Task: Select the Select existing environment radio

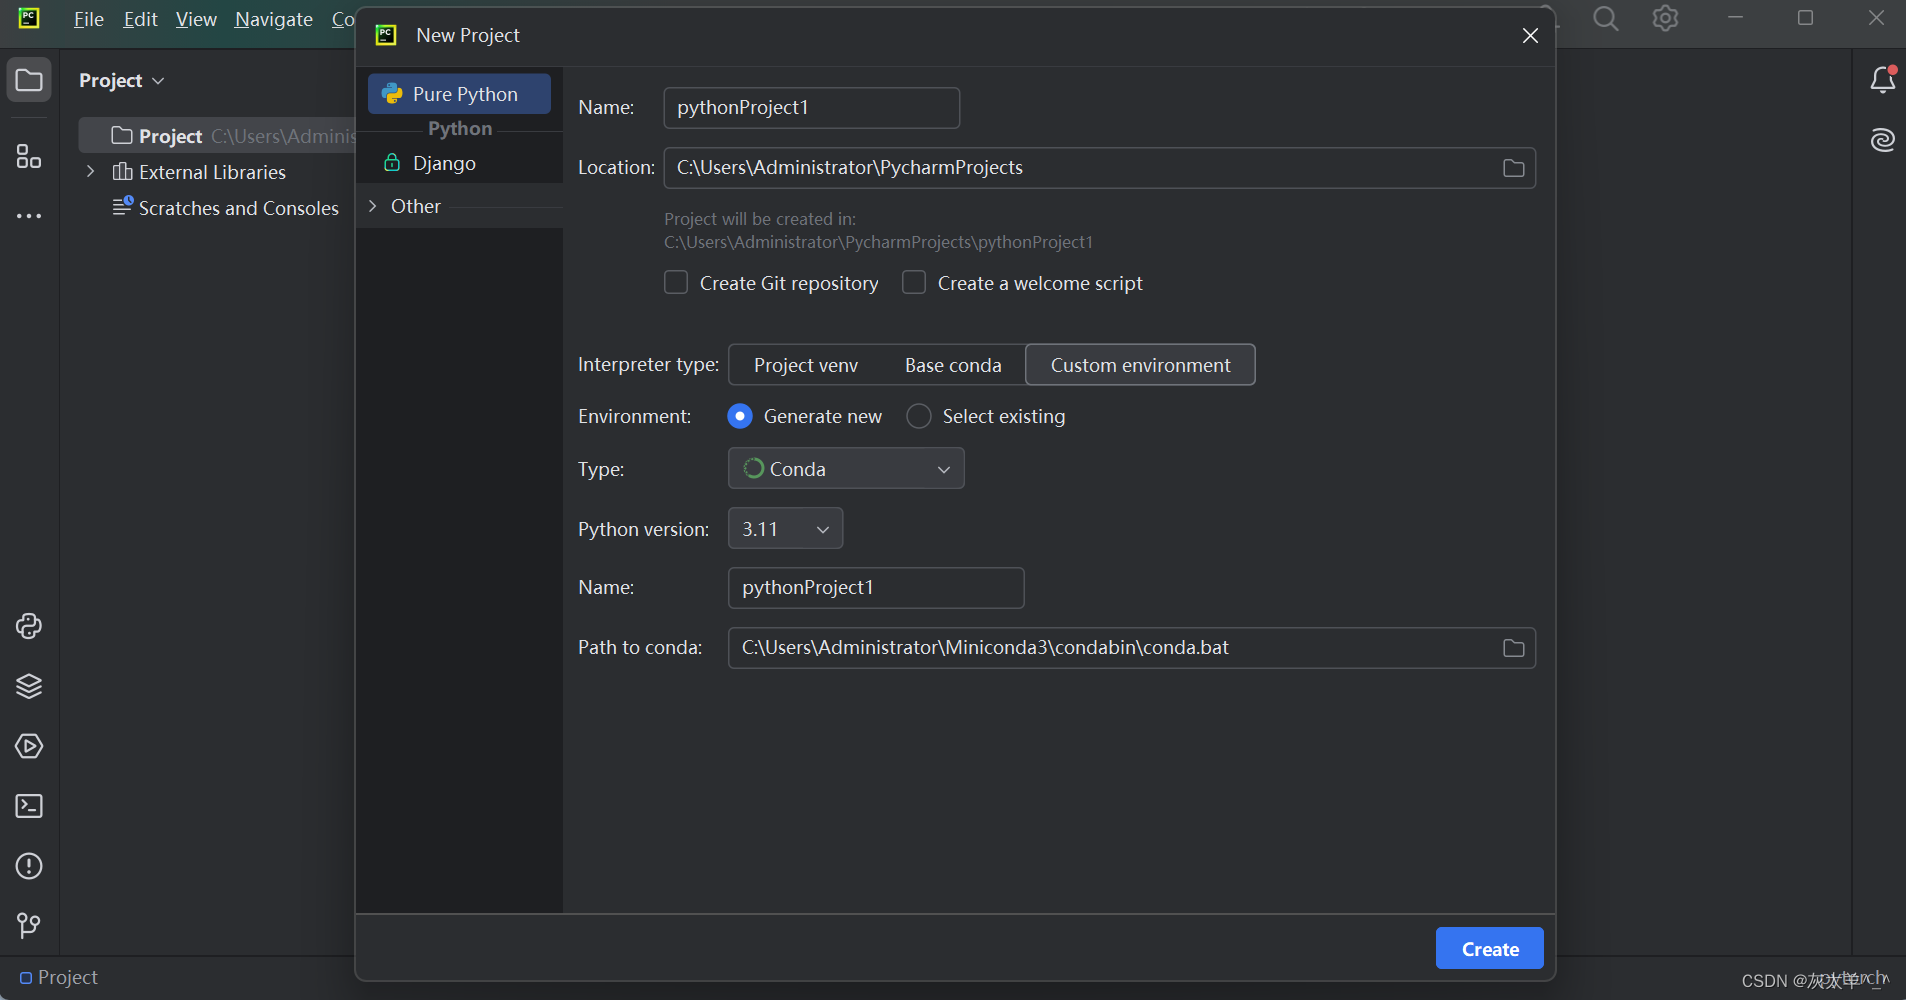Action: point(918,416)
